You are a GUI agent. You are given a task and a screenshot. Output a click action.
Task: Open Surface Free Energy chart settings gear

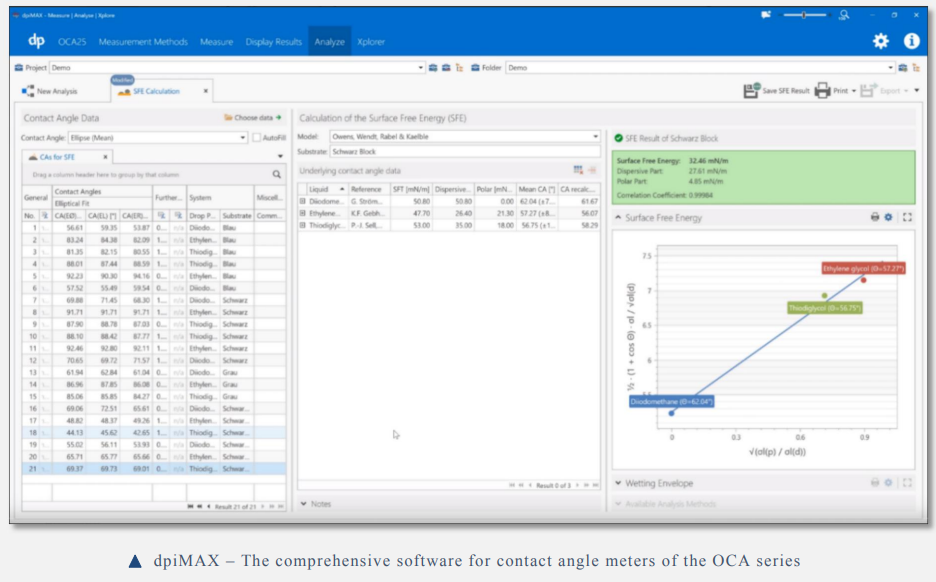click(888, 217)
